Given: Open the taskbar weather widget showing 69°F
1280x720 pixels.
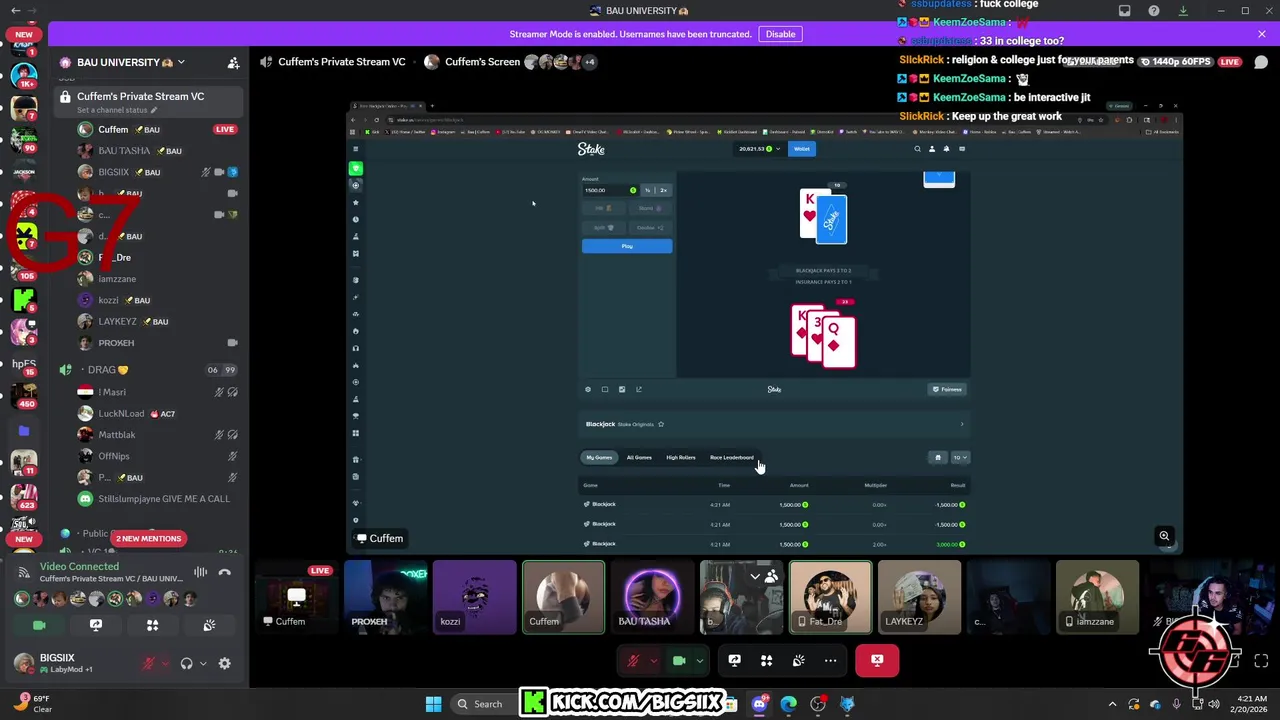Looking at the screenshot, I should coord(34,704).
